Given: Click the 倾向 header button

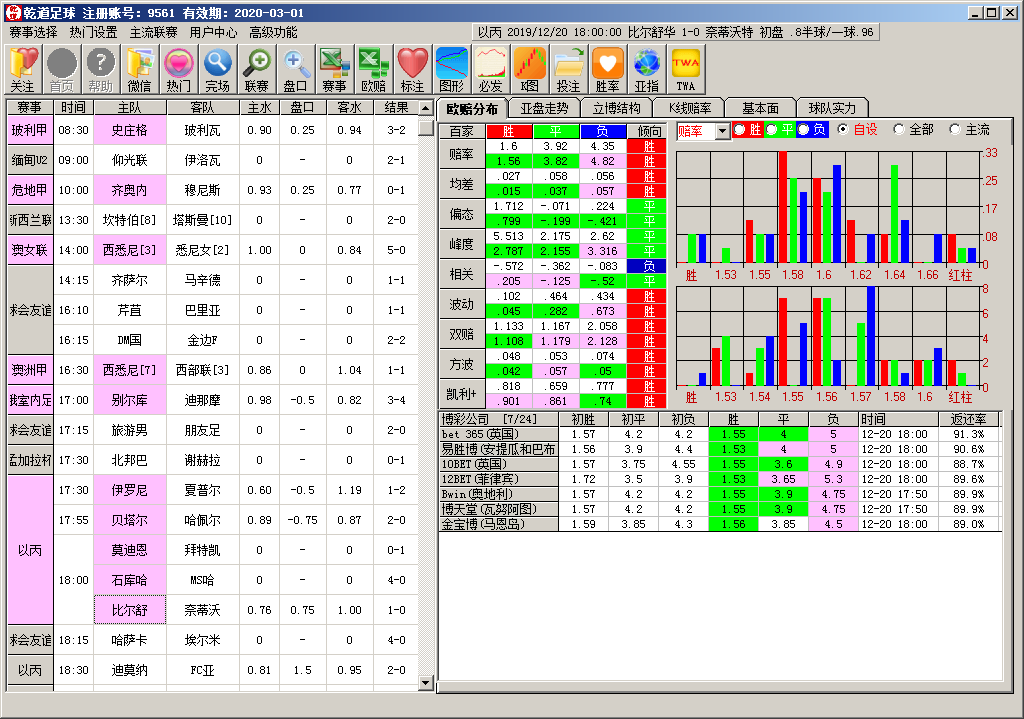Looking at the screenshot, I should tap(648, 131).
